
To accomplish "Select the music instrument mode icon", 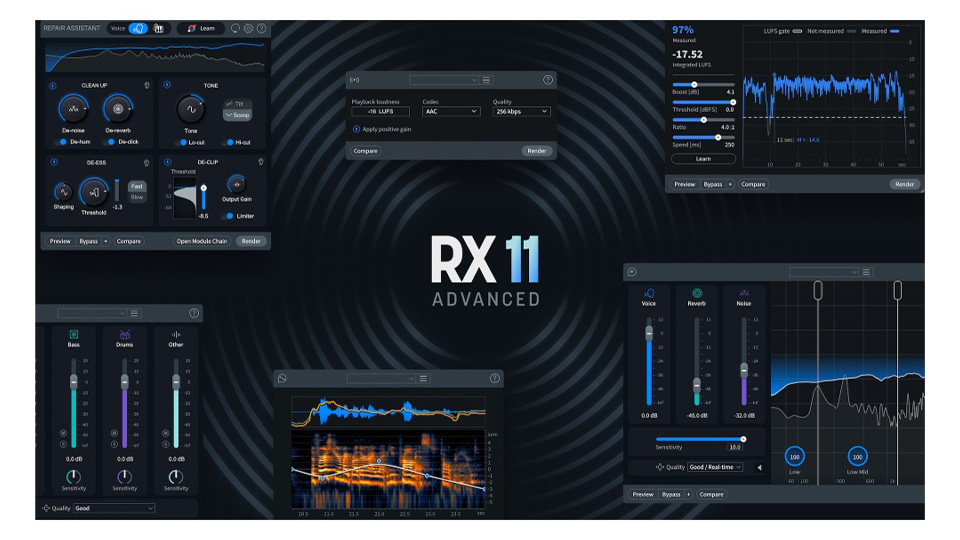I will (158, 28).
